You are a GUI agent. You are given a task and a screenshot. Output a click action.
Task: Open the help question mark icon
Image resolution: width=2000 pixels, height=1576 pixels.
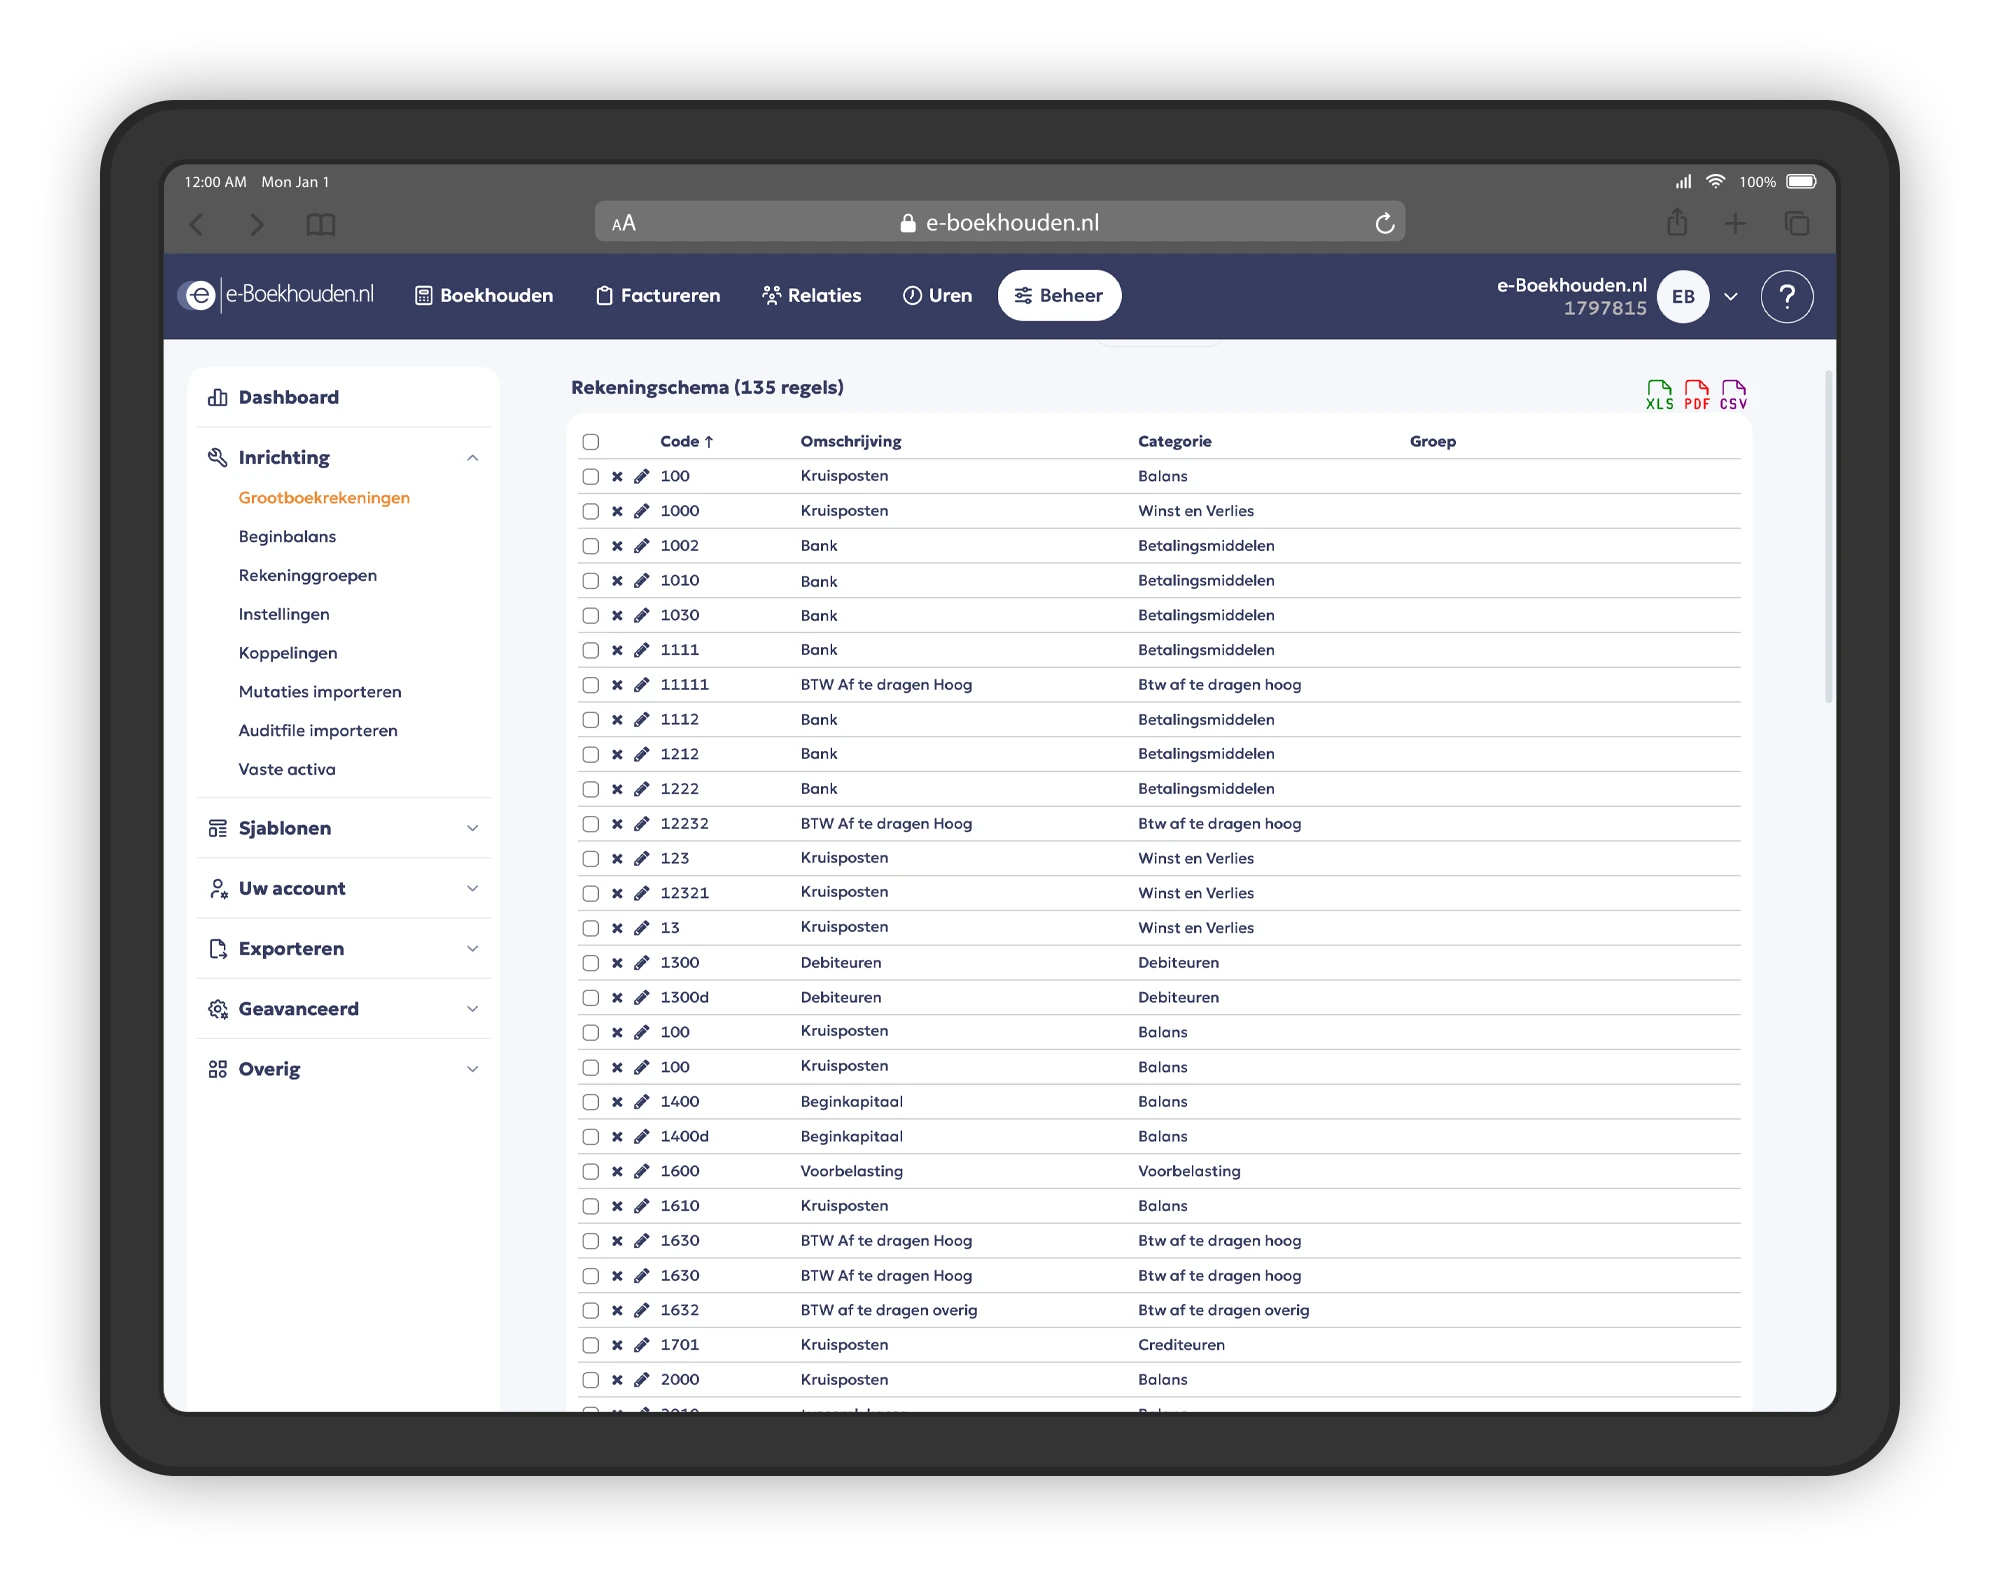click(1786, 297)
